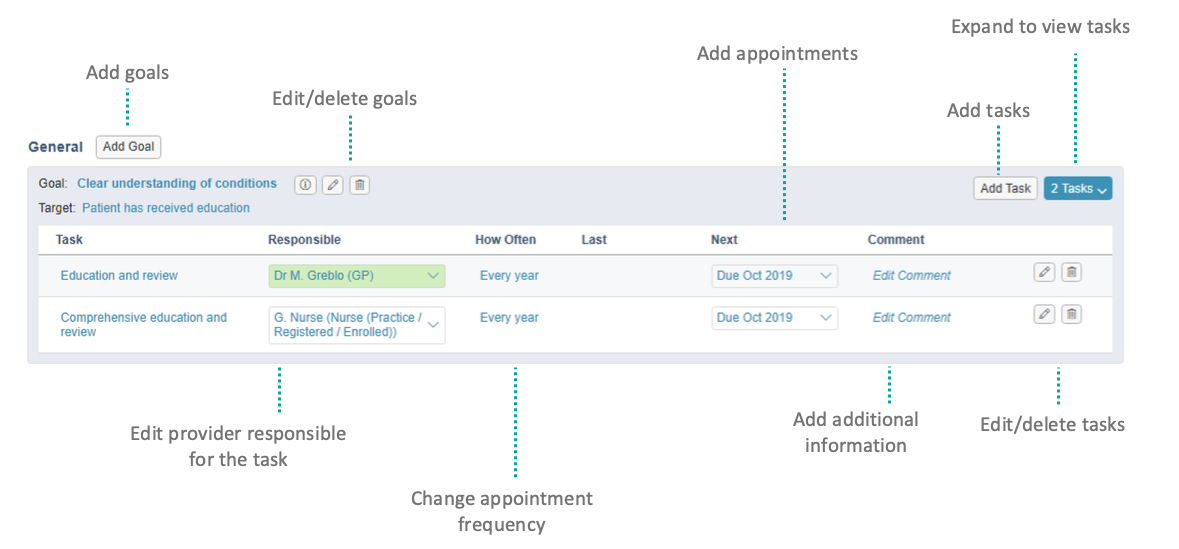Click the Add Task button
This screenshot has width=1179, height=549.
tap(1005, 188)
